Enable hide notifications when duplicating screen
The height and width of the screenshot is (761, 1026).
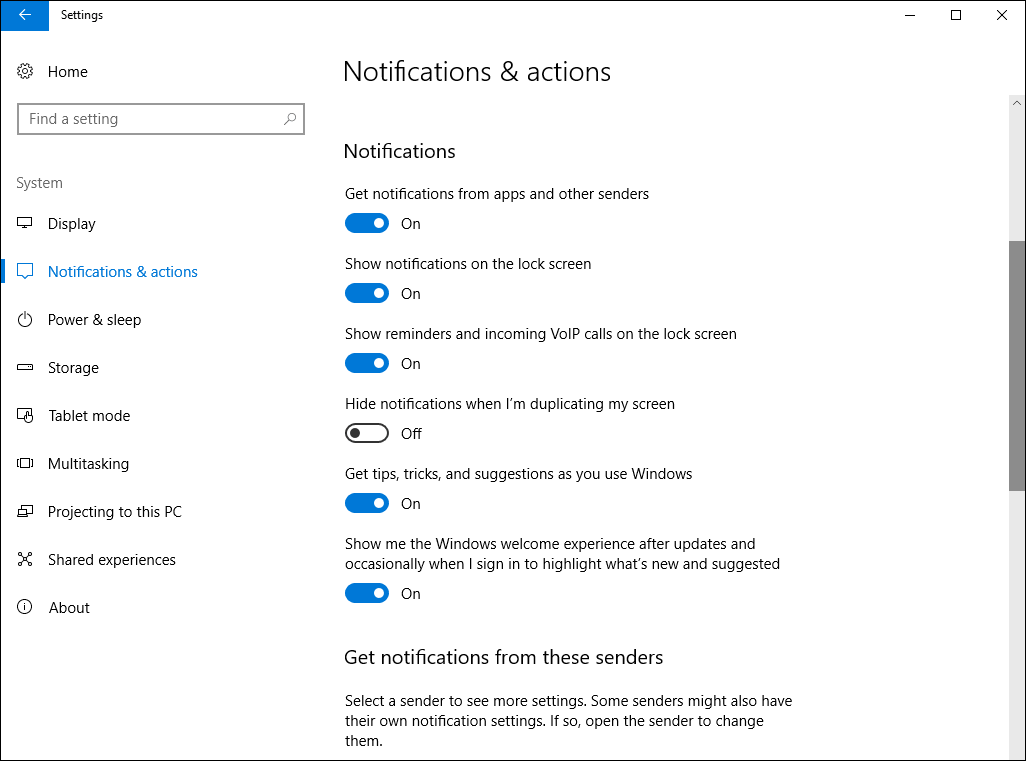pyautogui.click(x=367, y=434)
